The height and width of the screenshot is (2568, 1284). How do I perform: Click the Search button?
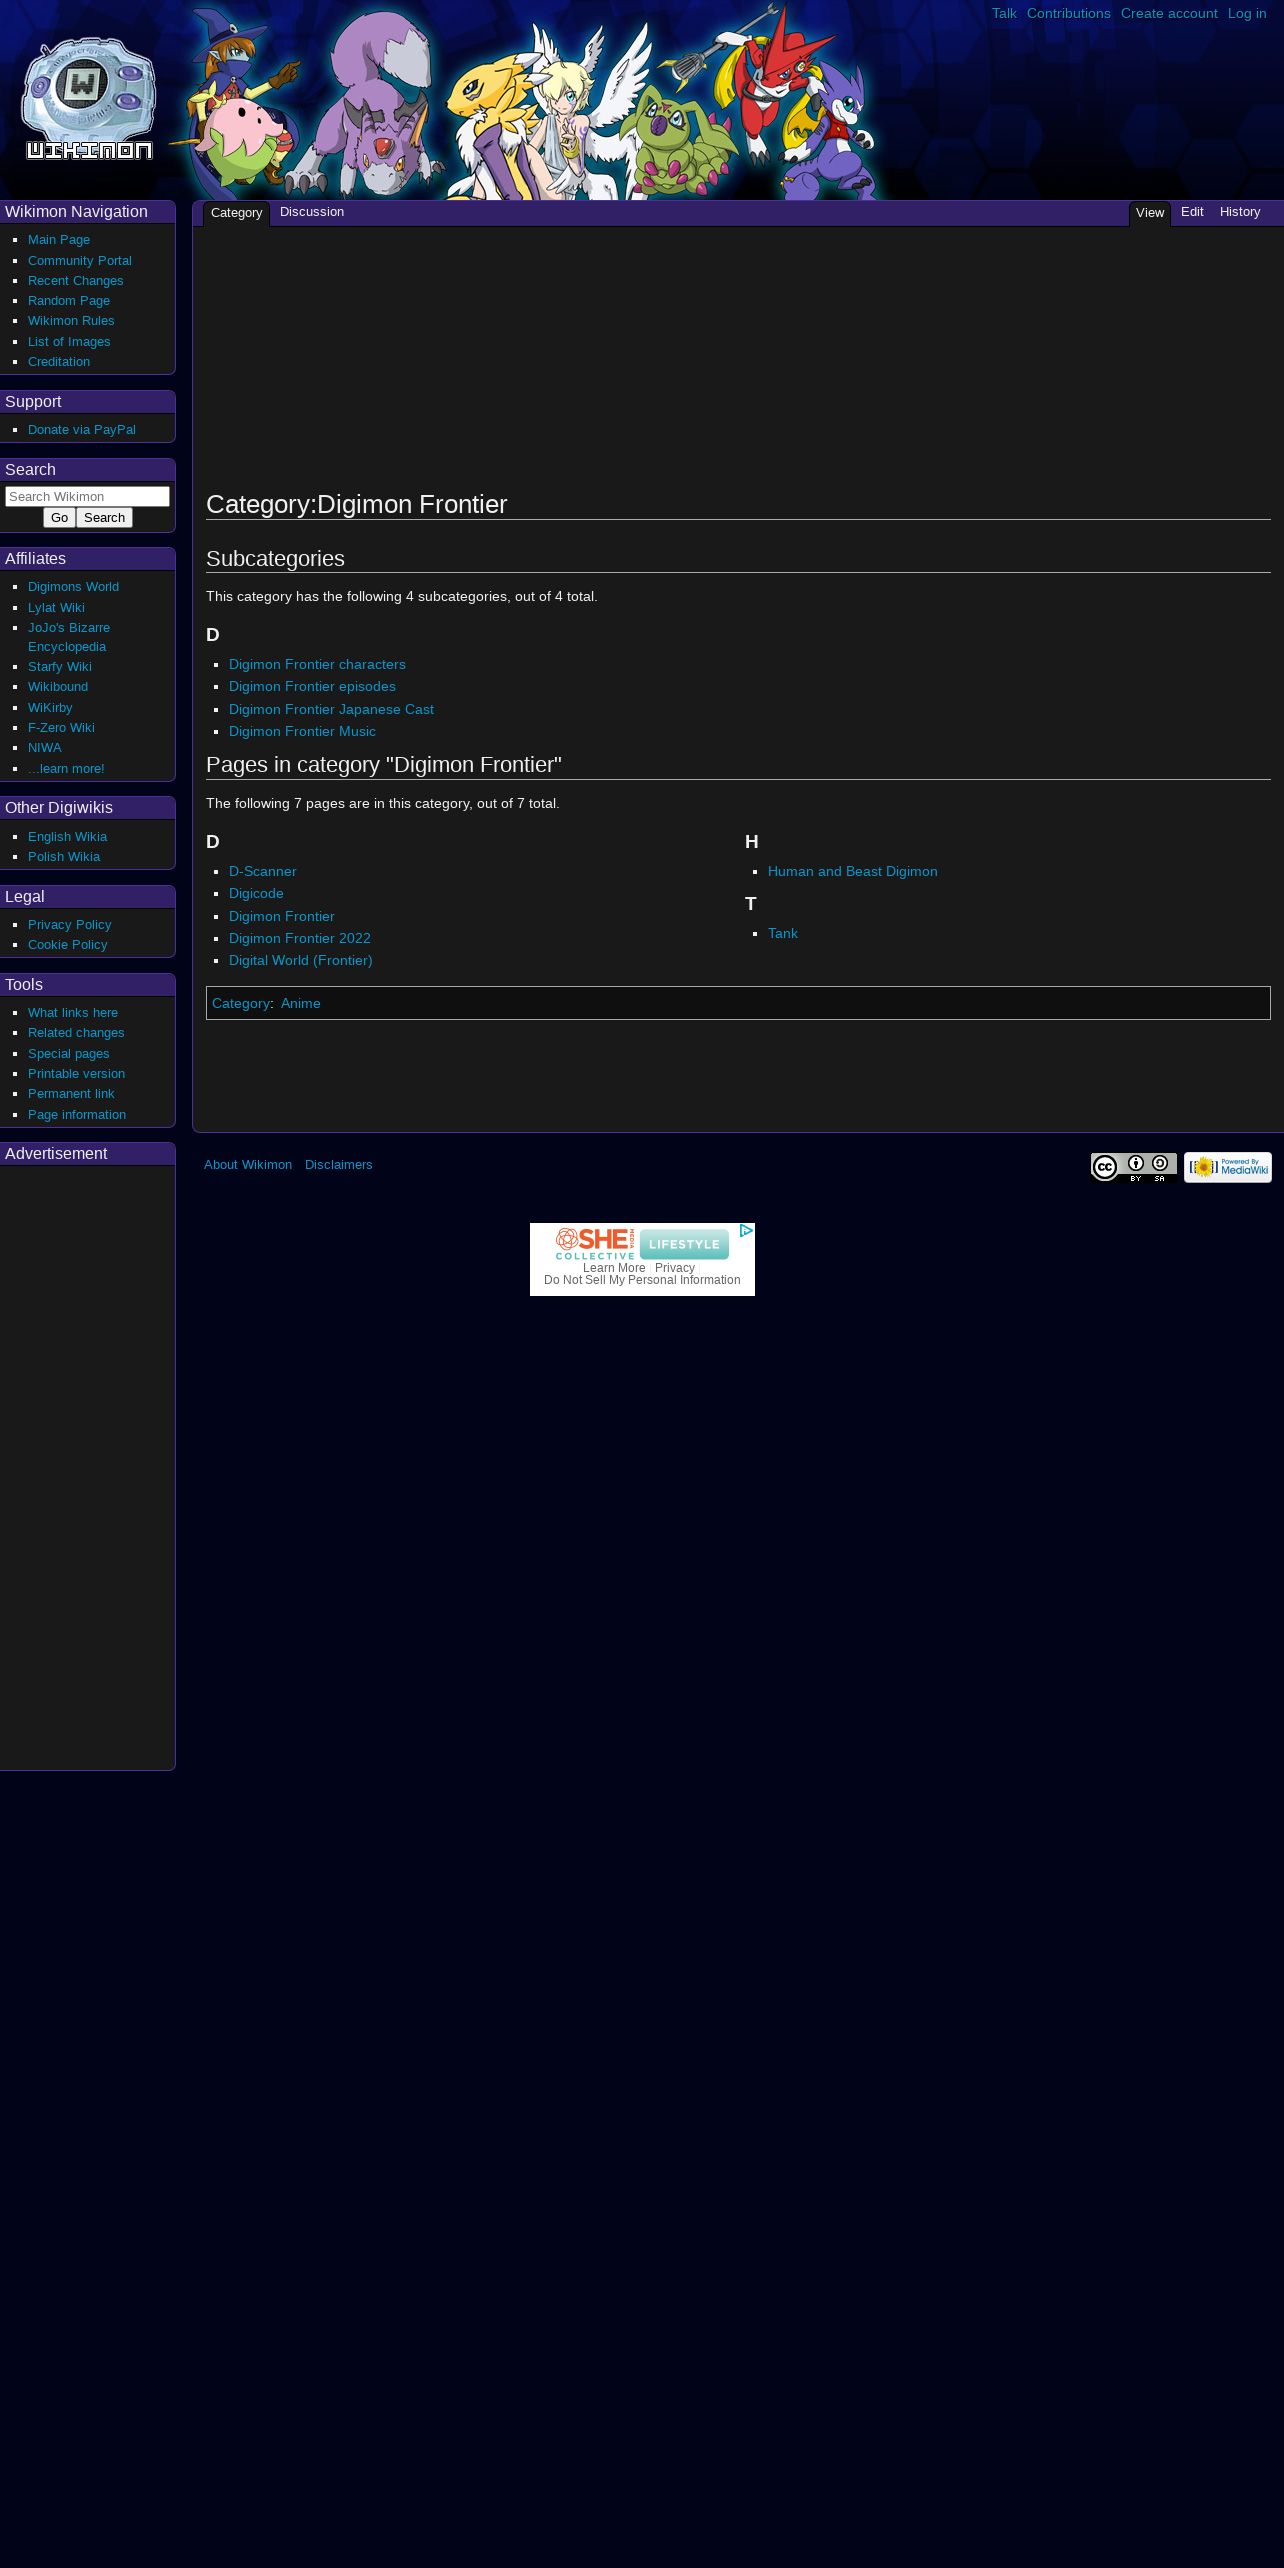pyautogui.click(x=104, y=518)
